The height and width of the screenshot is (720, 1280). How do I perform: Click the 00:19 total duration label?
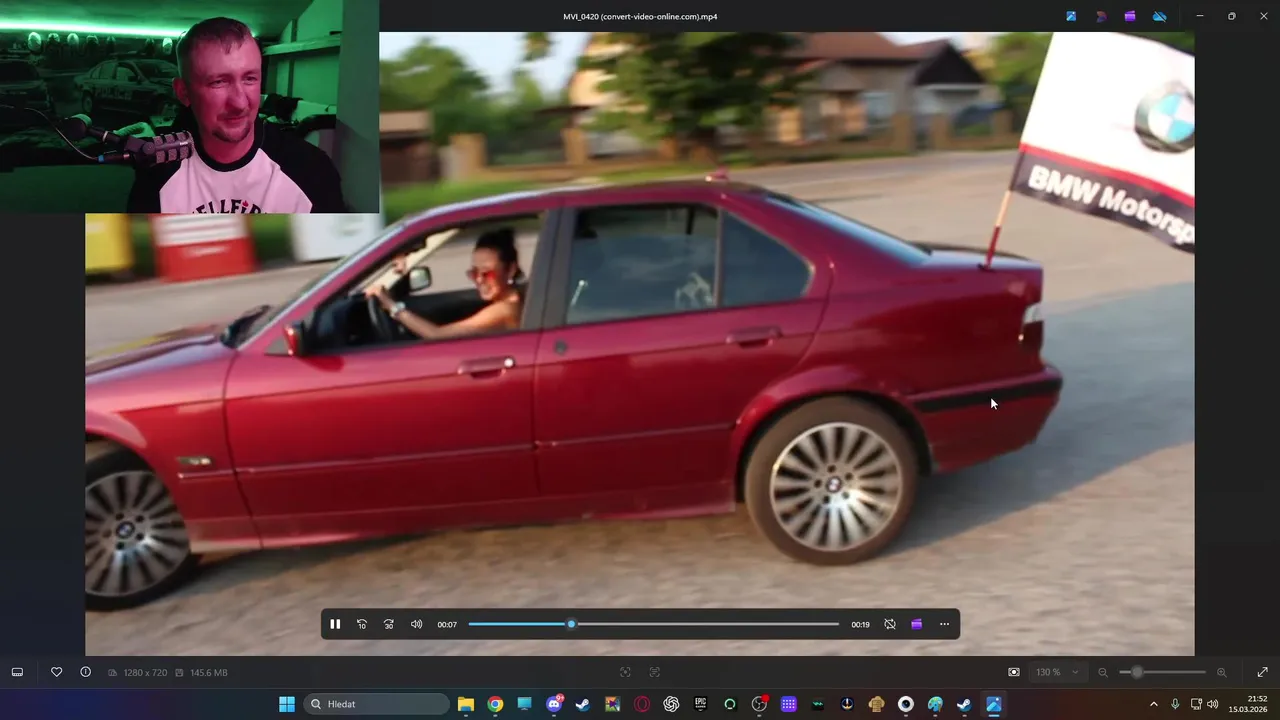coord(860,624)
